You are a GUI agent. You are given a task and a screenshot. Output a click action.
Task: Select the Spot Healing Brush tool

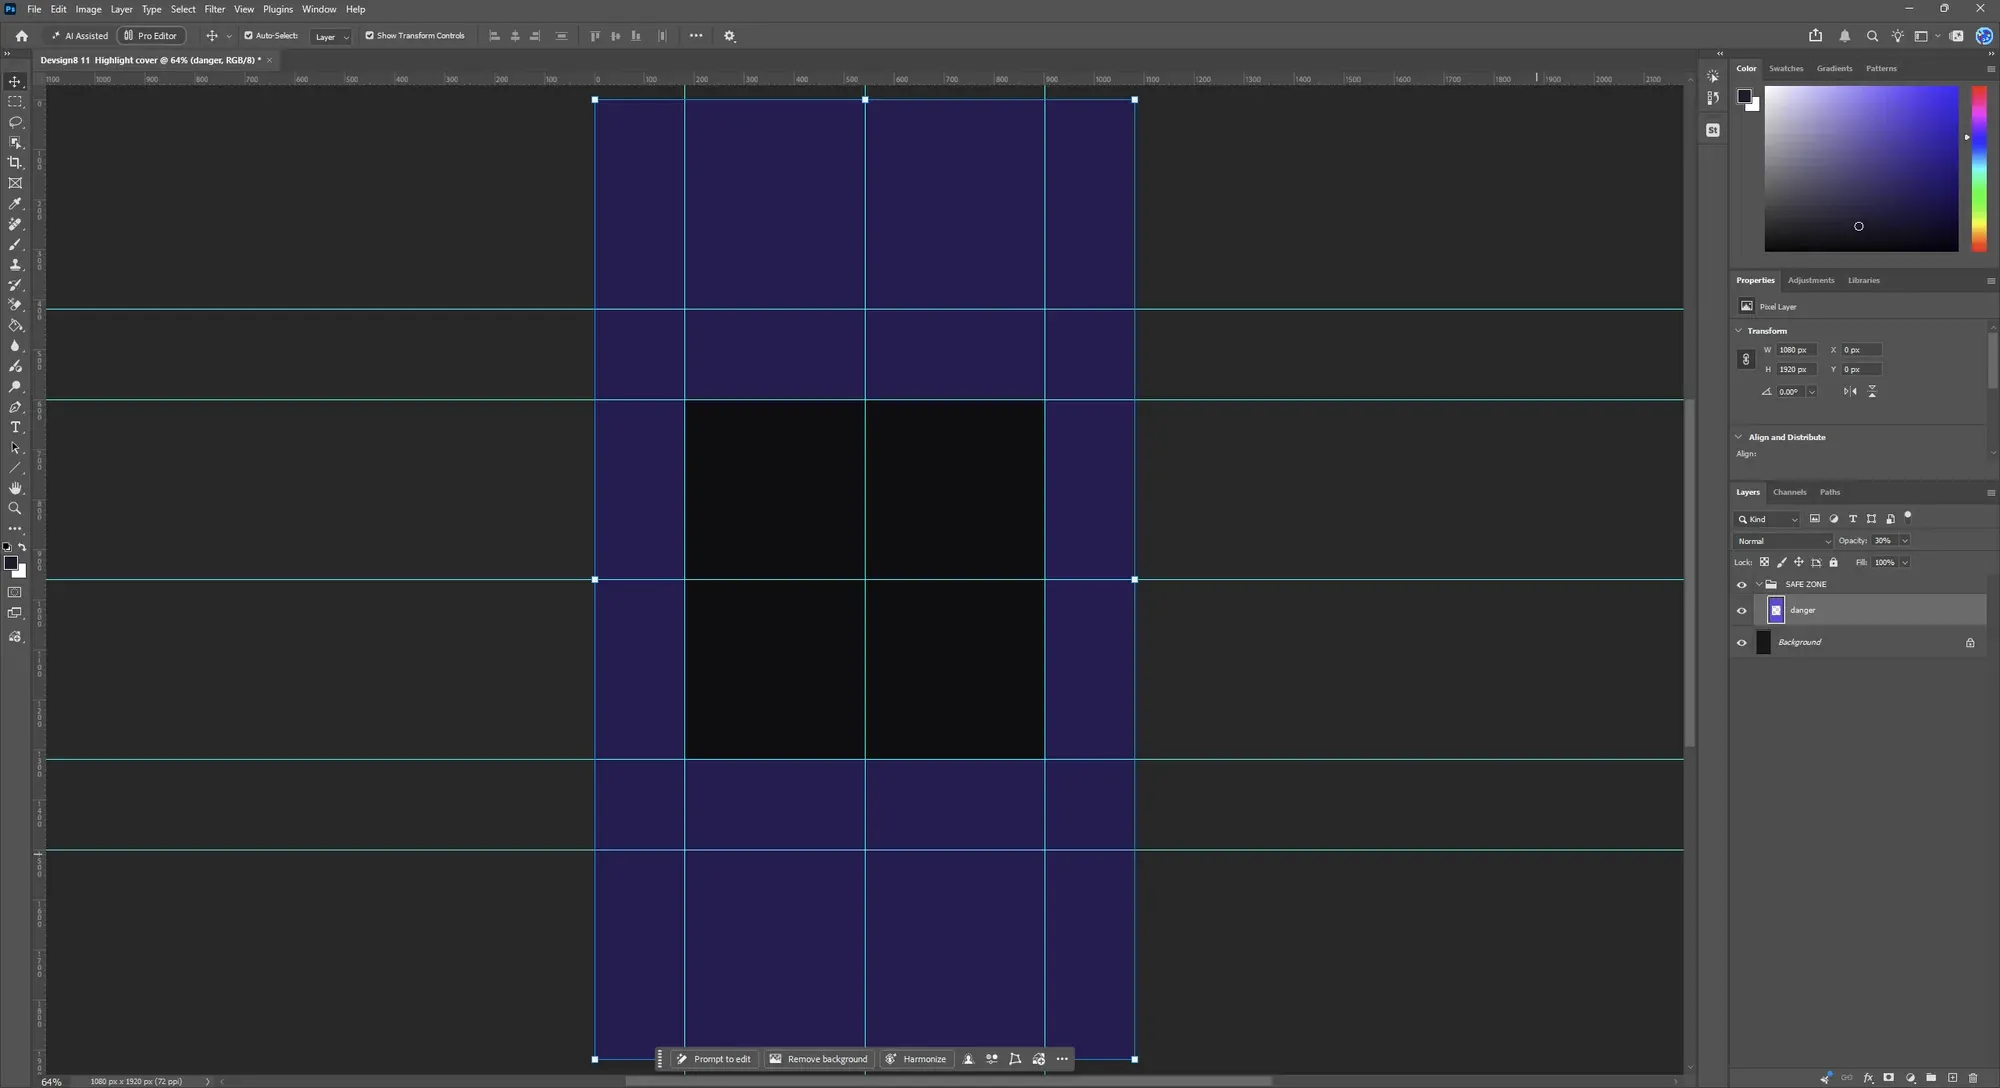click(x=15, y=224)
